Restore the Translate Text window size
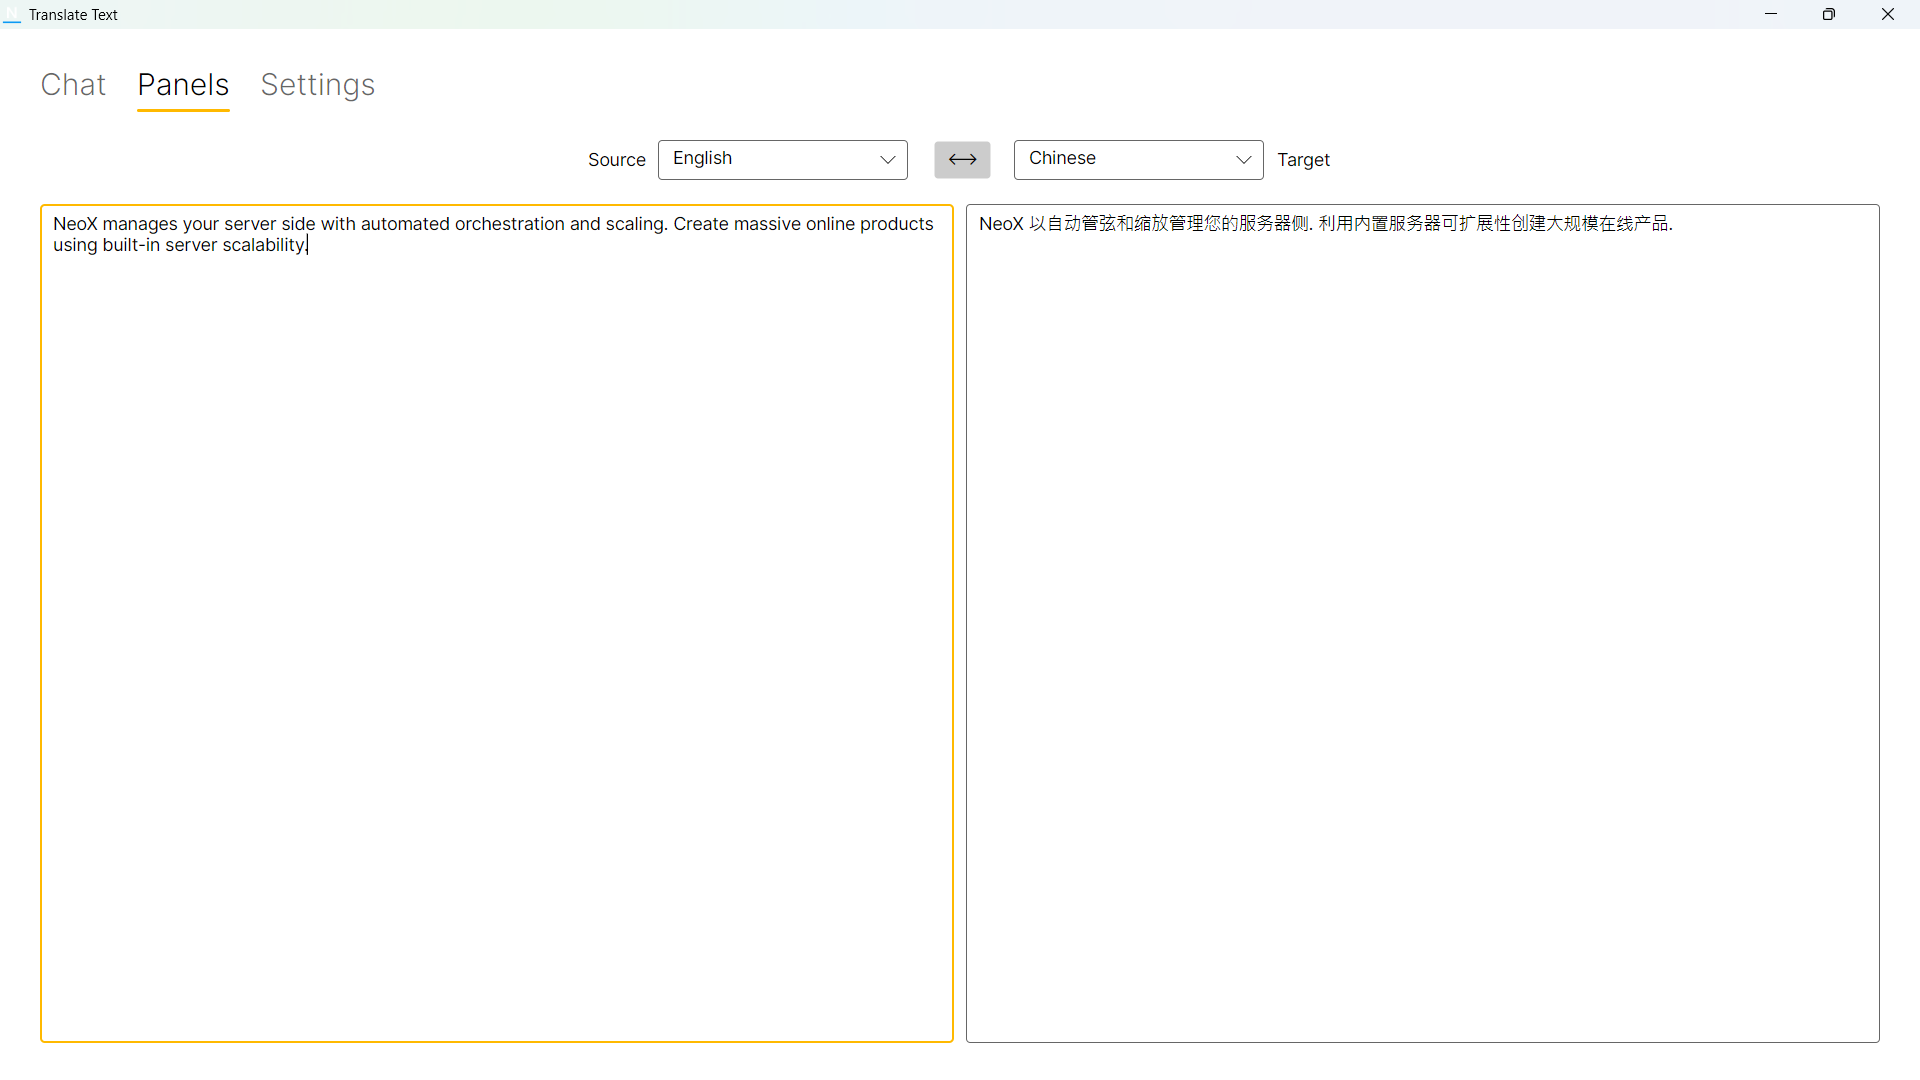 coord(1829,14)
